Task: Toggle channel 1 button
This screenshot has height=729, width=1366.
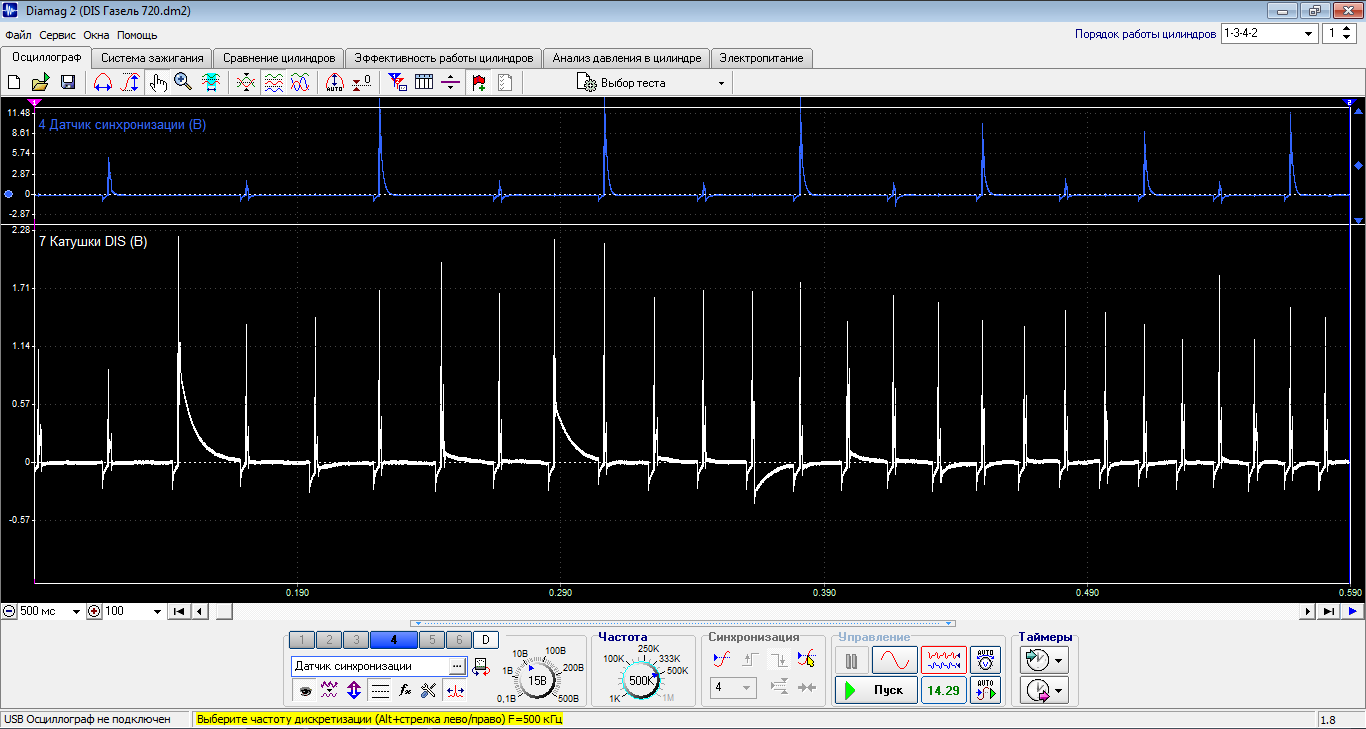Action: [300, 640]
